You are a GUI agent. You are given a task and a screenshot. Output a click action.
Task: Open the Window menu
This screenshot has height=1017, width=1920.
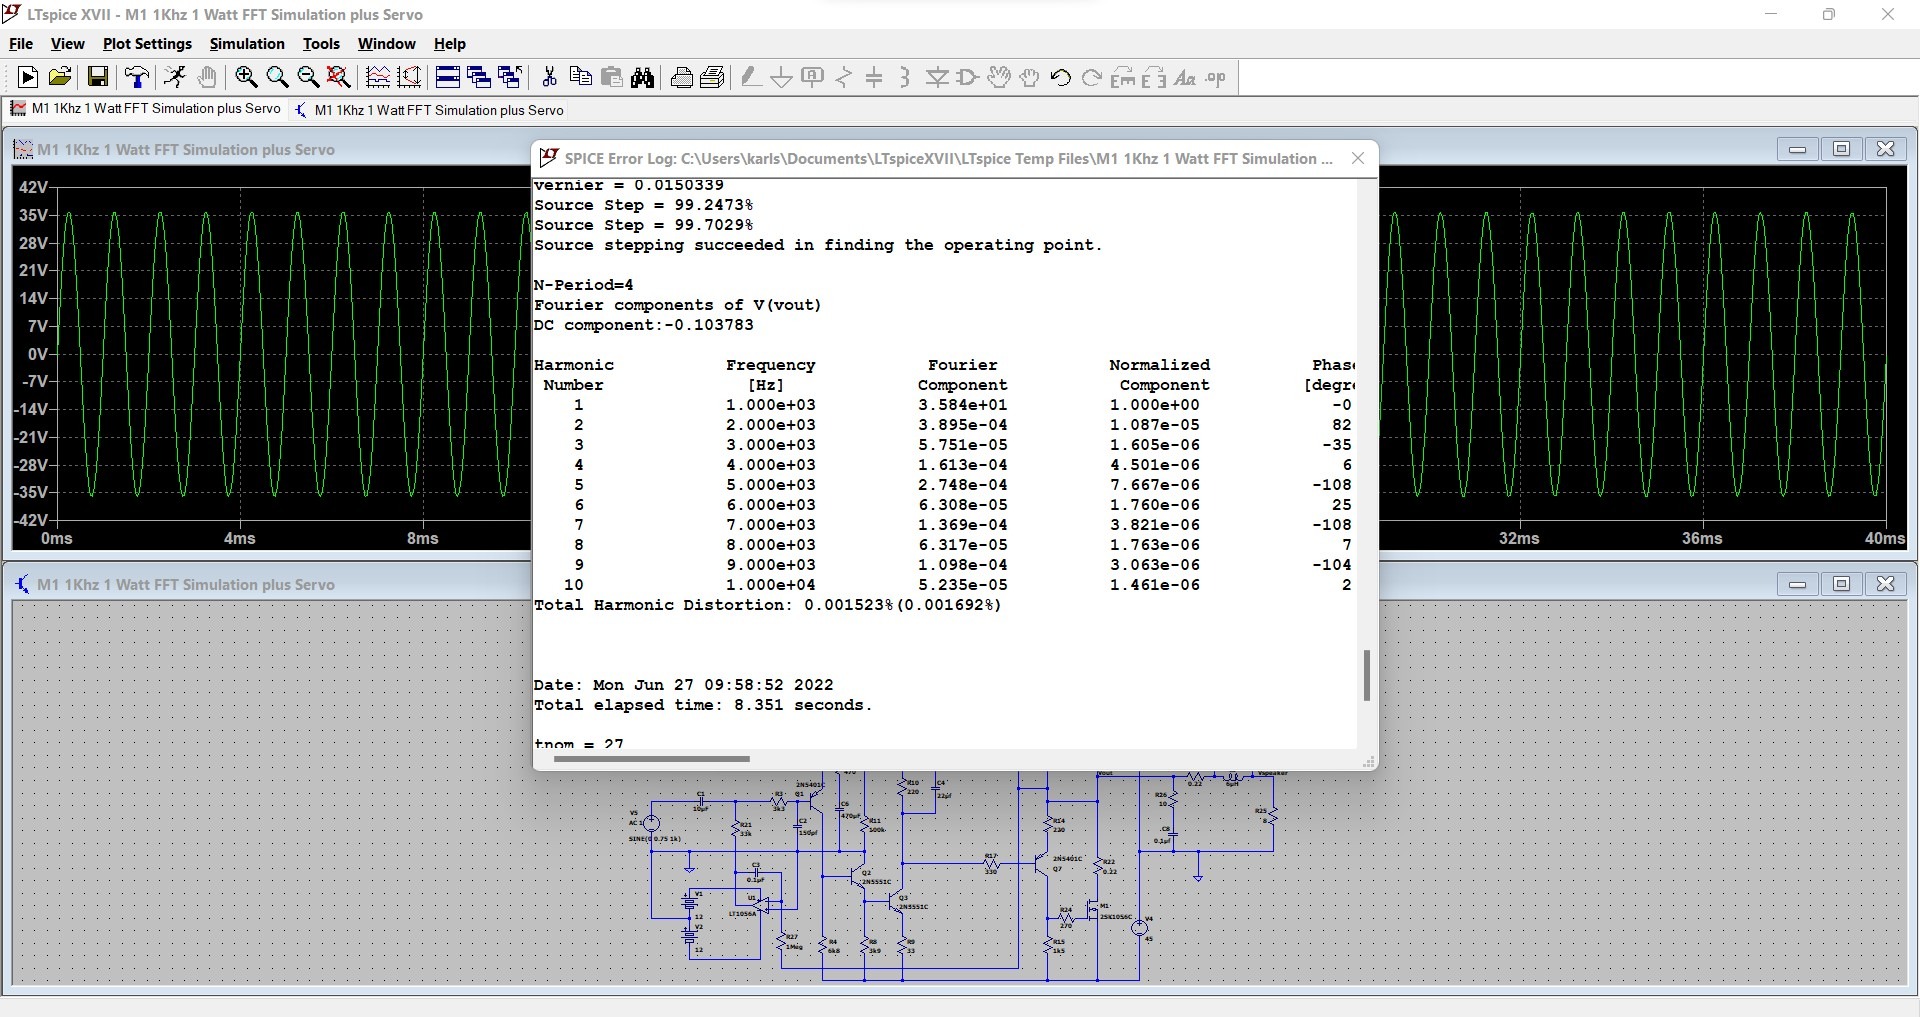click(386, 44)
